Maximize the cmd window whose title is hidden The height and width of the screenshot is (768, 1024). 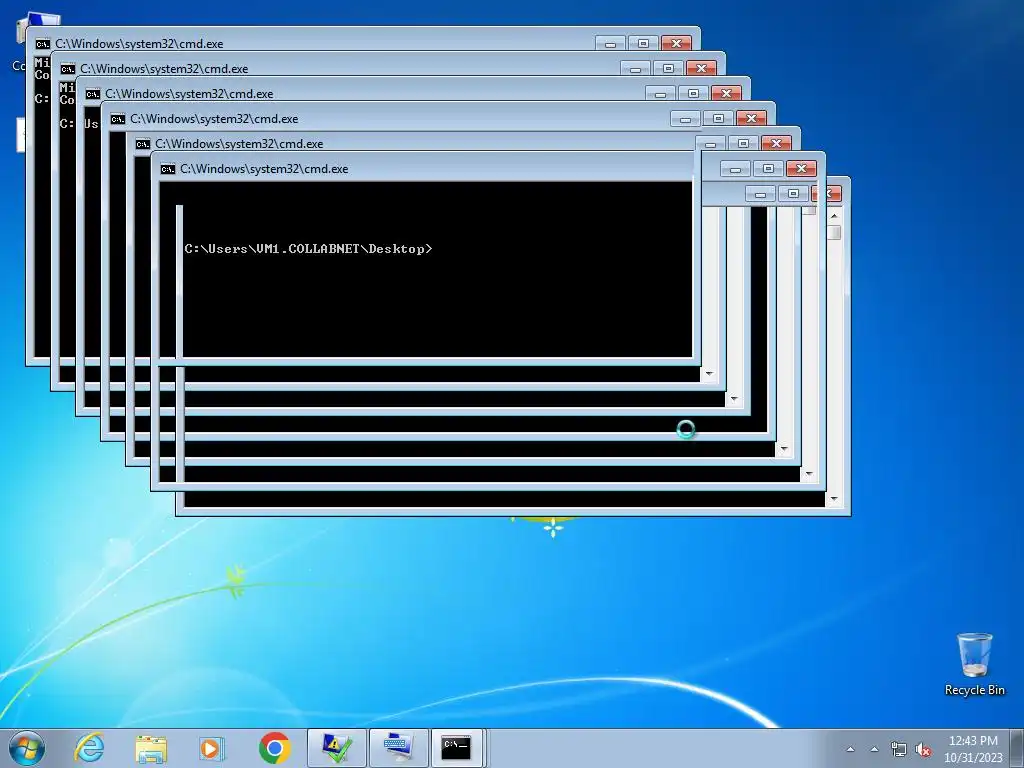(x=793, y=194)
